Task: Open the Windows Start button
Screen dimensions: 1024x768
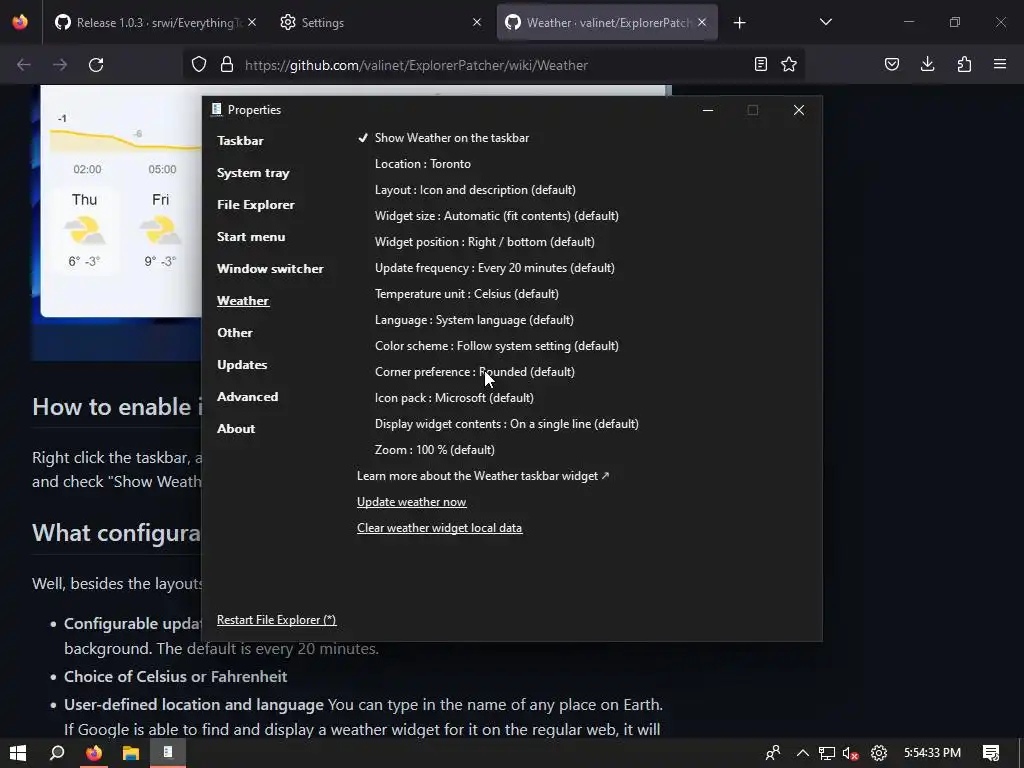Action: (x=18, y=753)
